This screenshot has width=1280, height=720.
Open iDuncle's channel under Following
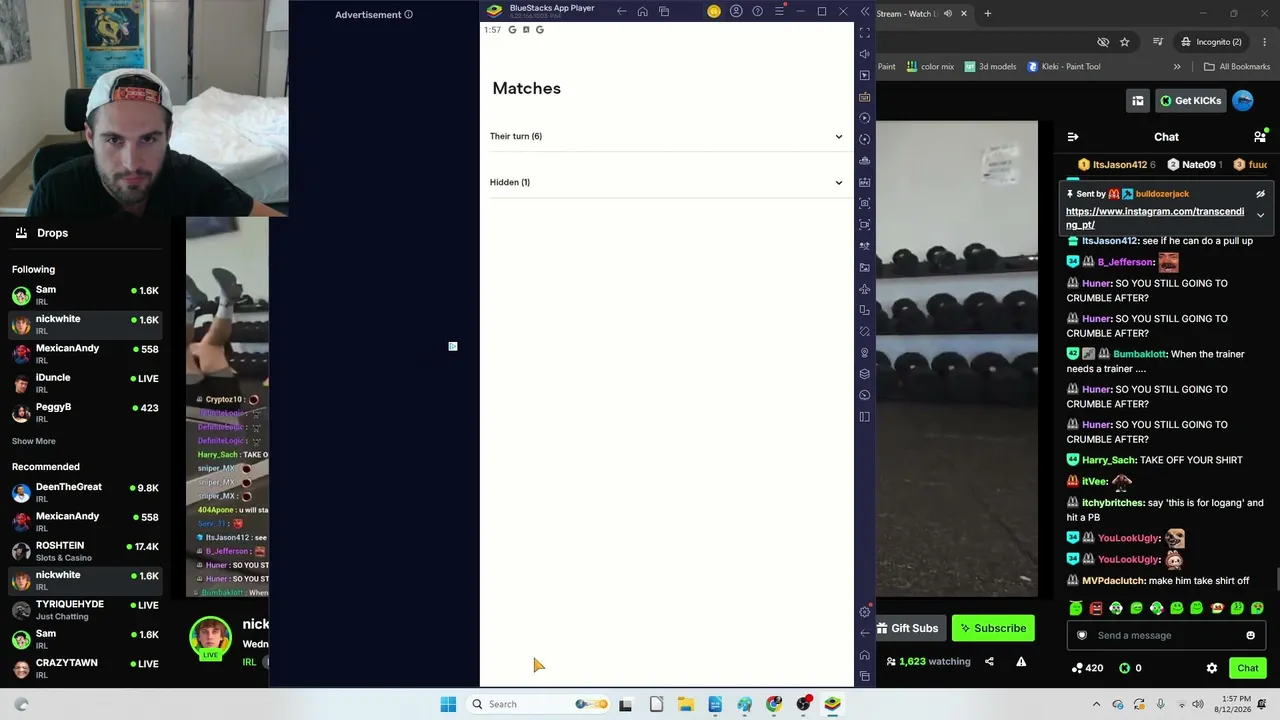(x=85, y=383)
